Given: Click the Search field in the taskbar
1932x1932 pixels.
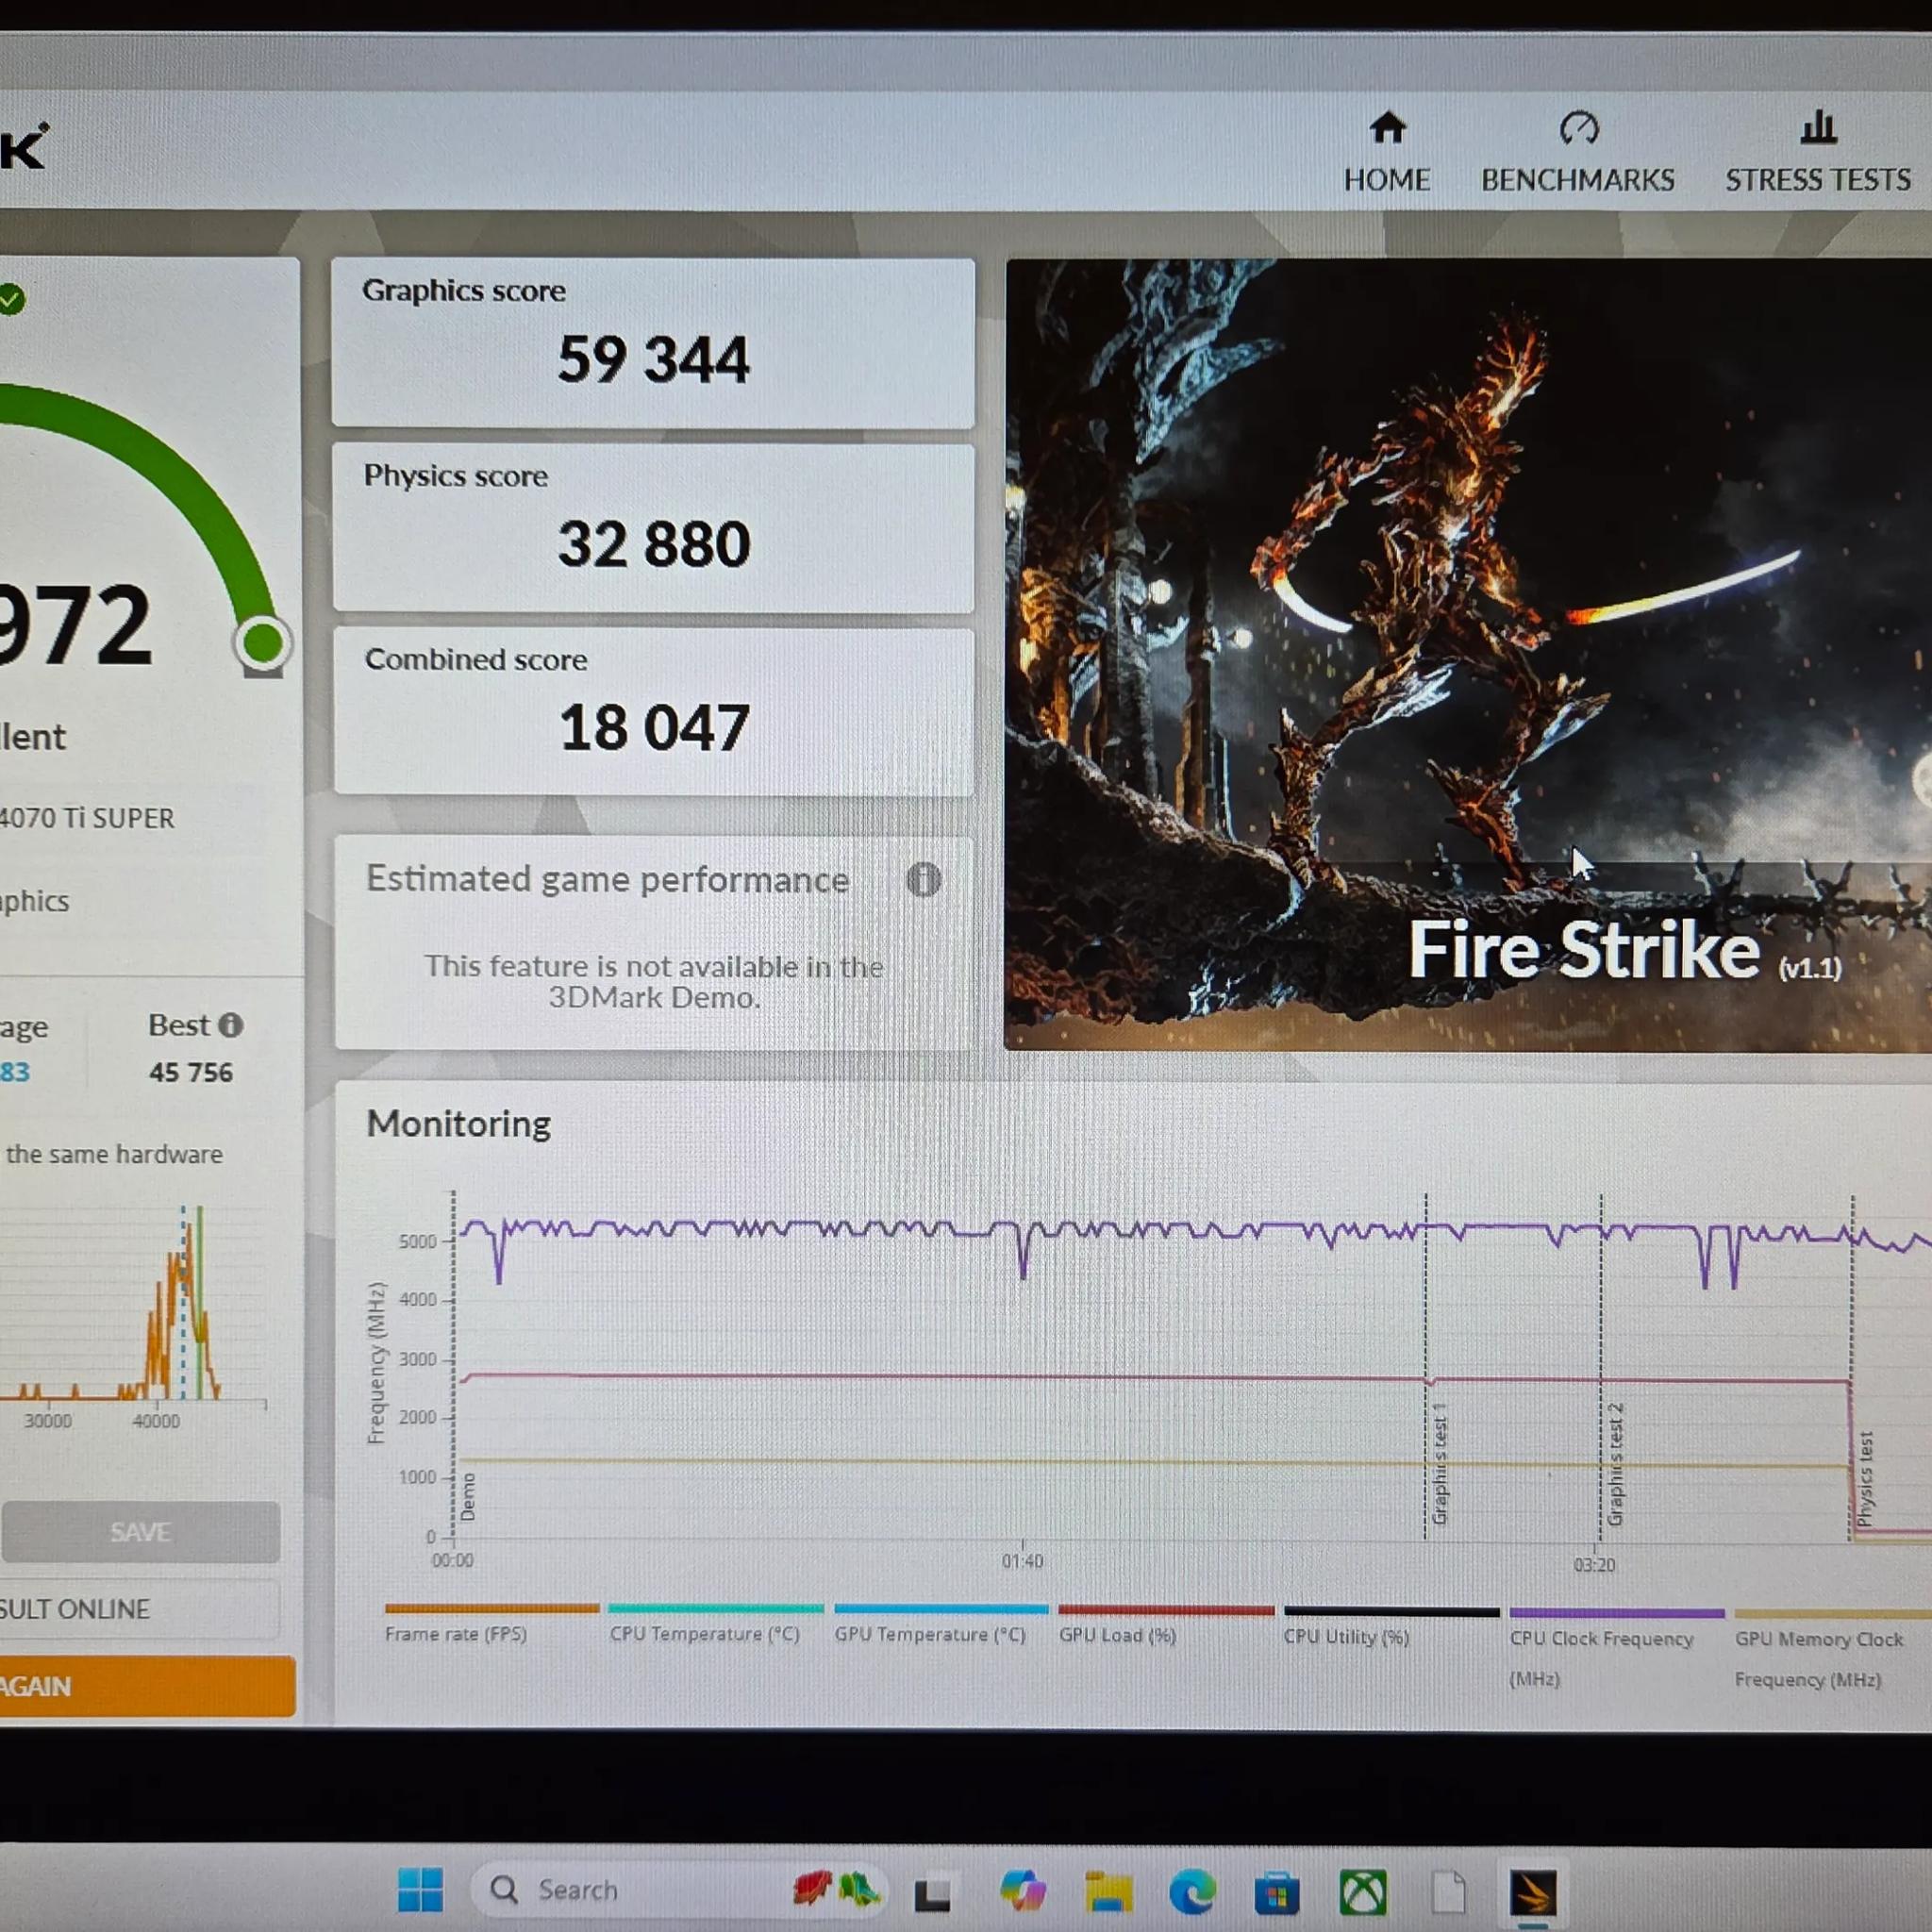Looking at the screenshot, I should [680, 1889].
